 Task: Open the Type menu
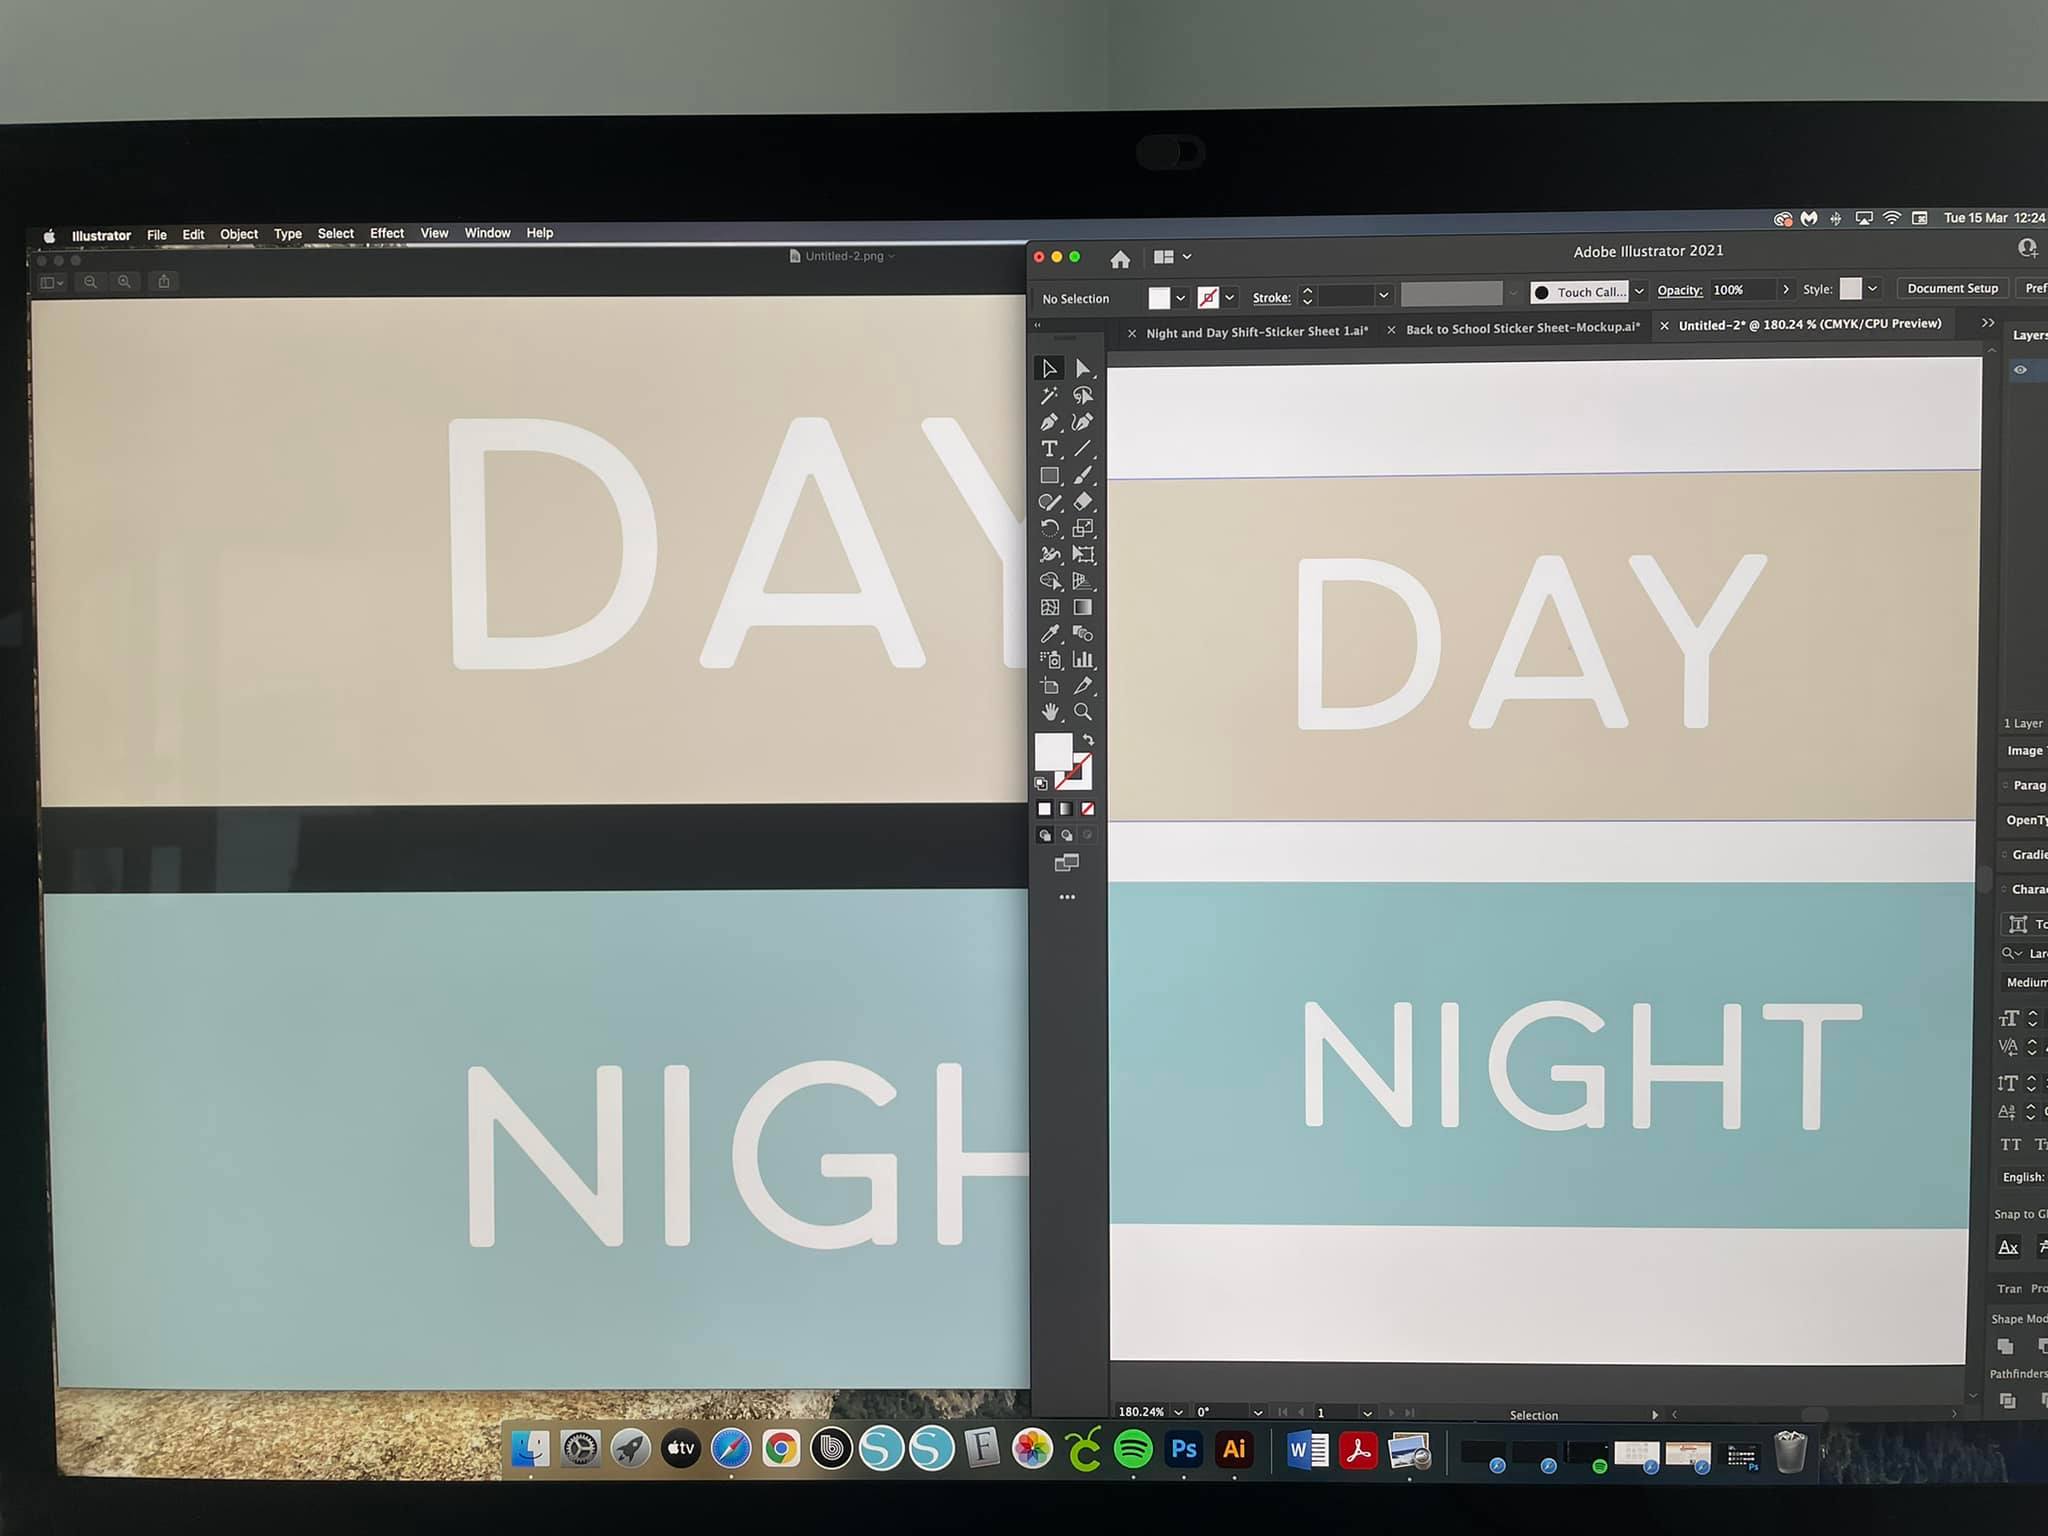click(288, 234)
